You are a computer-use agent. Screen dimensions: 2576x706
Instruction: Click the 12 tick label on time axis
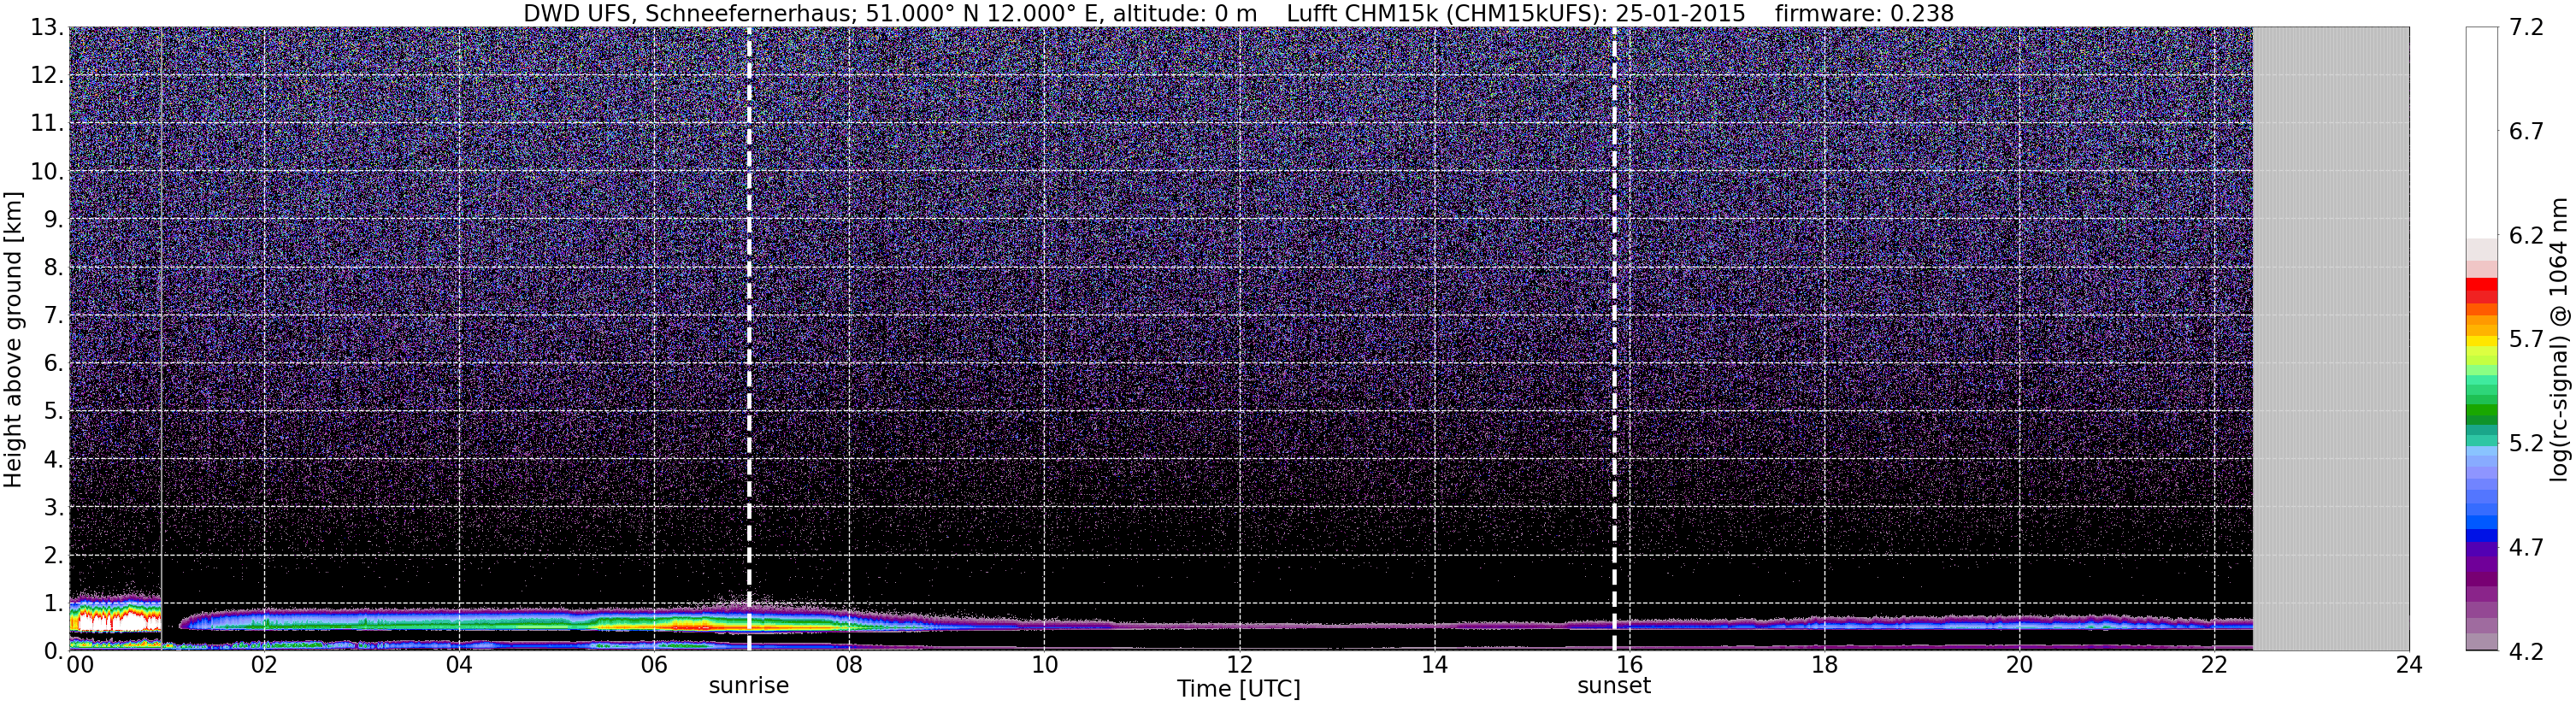coord(1239,665)
